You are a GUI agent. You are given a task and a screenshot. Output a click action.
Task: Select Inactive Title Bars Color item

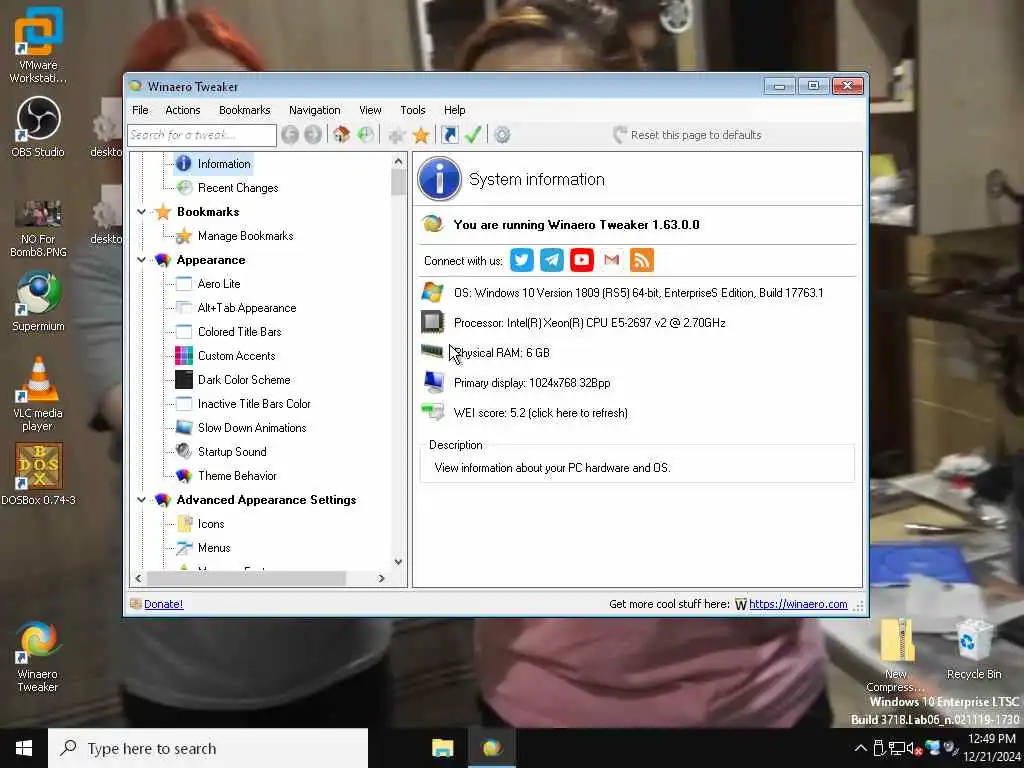253,404
